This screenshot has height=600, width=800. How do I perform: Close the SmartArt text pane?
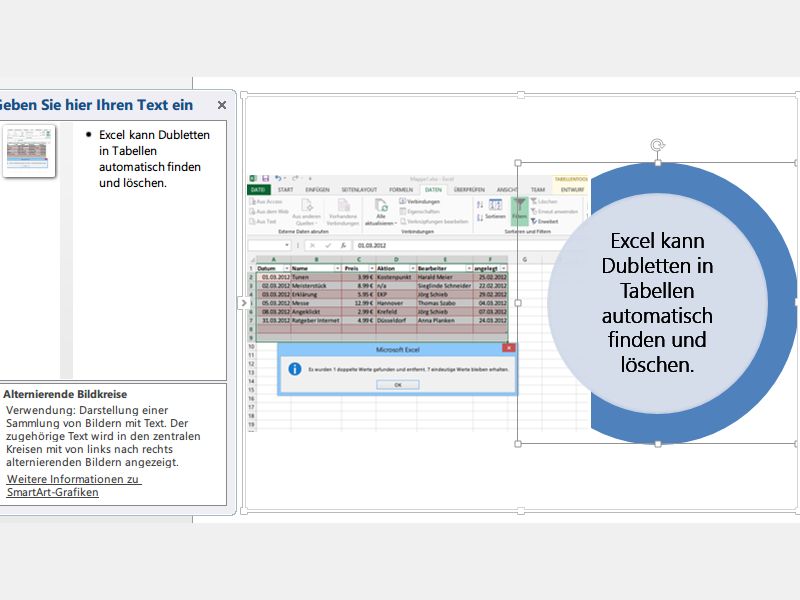tap(221, 105)
